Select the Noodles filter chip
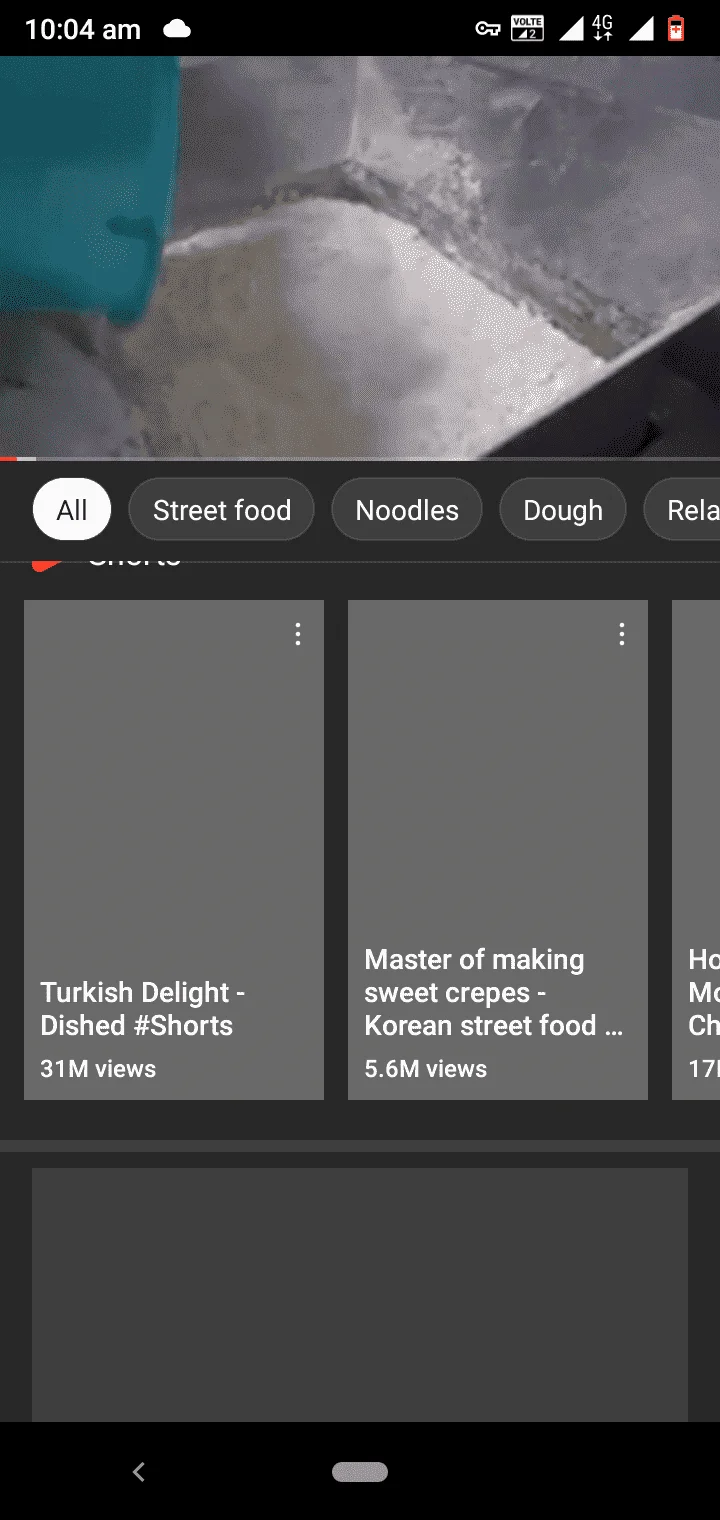Screen dimensions: 720x1520 tap(407, 510)
